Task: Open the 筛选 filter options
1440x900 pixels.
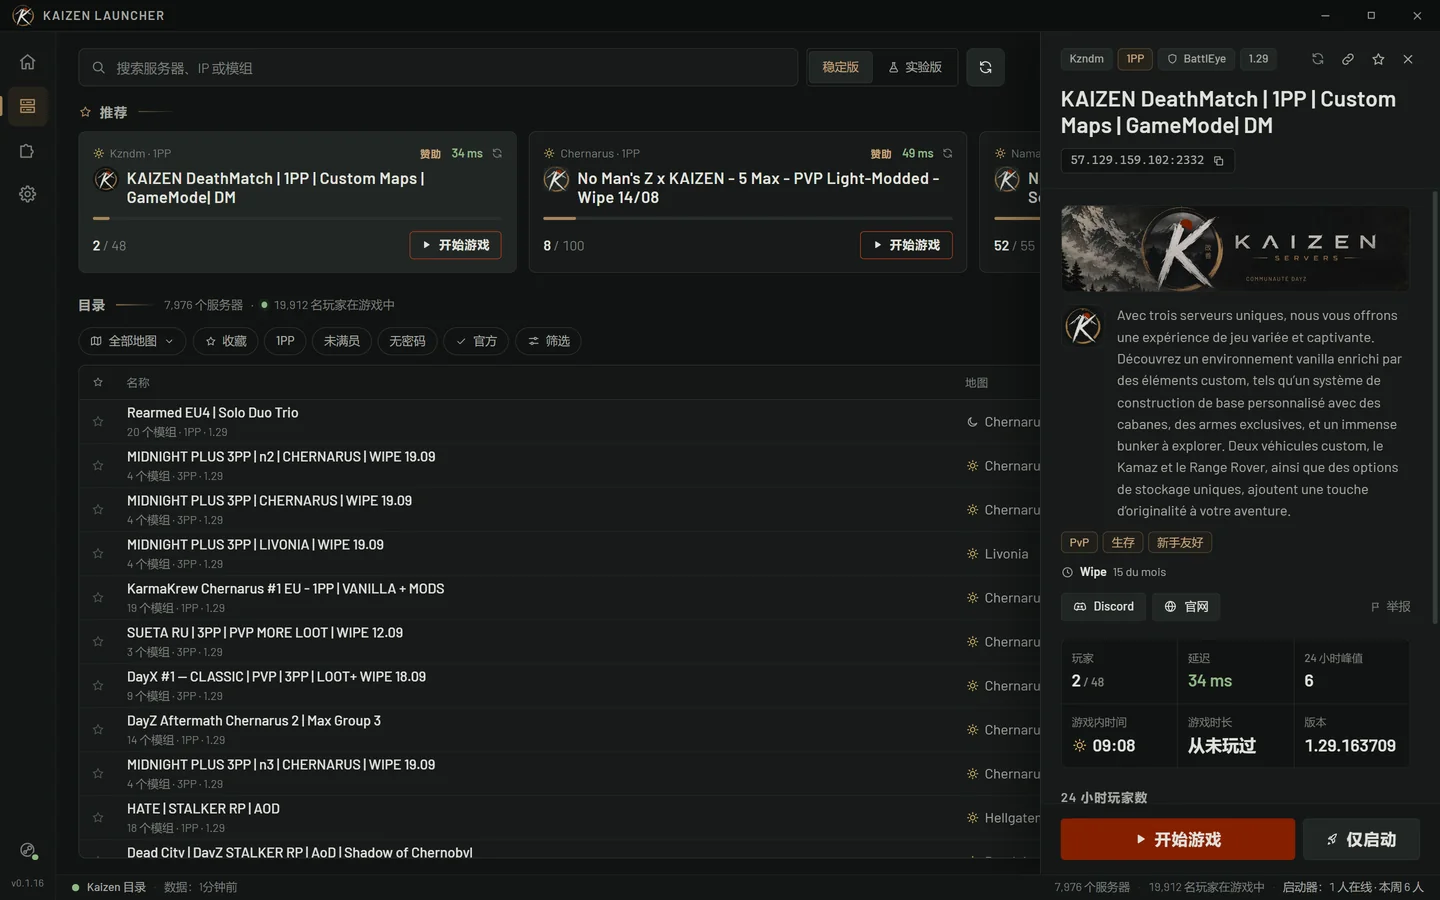Action: (x=549, y=341)
